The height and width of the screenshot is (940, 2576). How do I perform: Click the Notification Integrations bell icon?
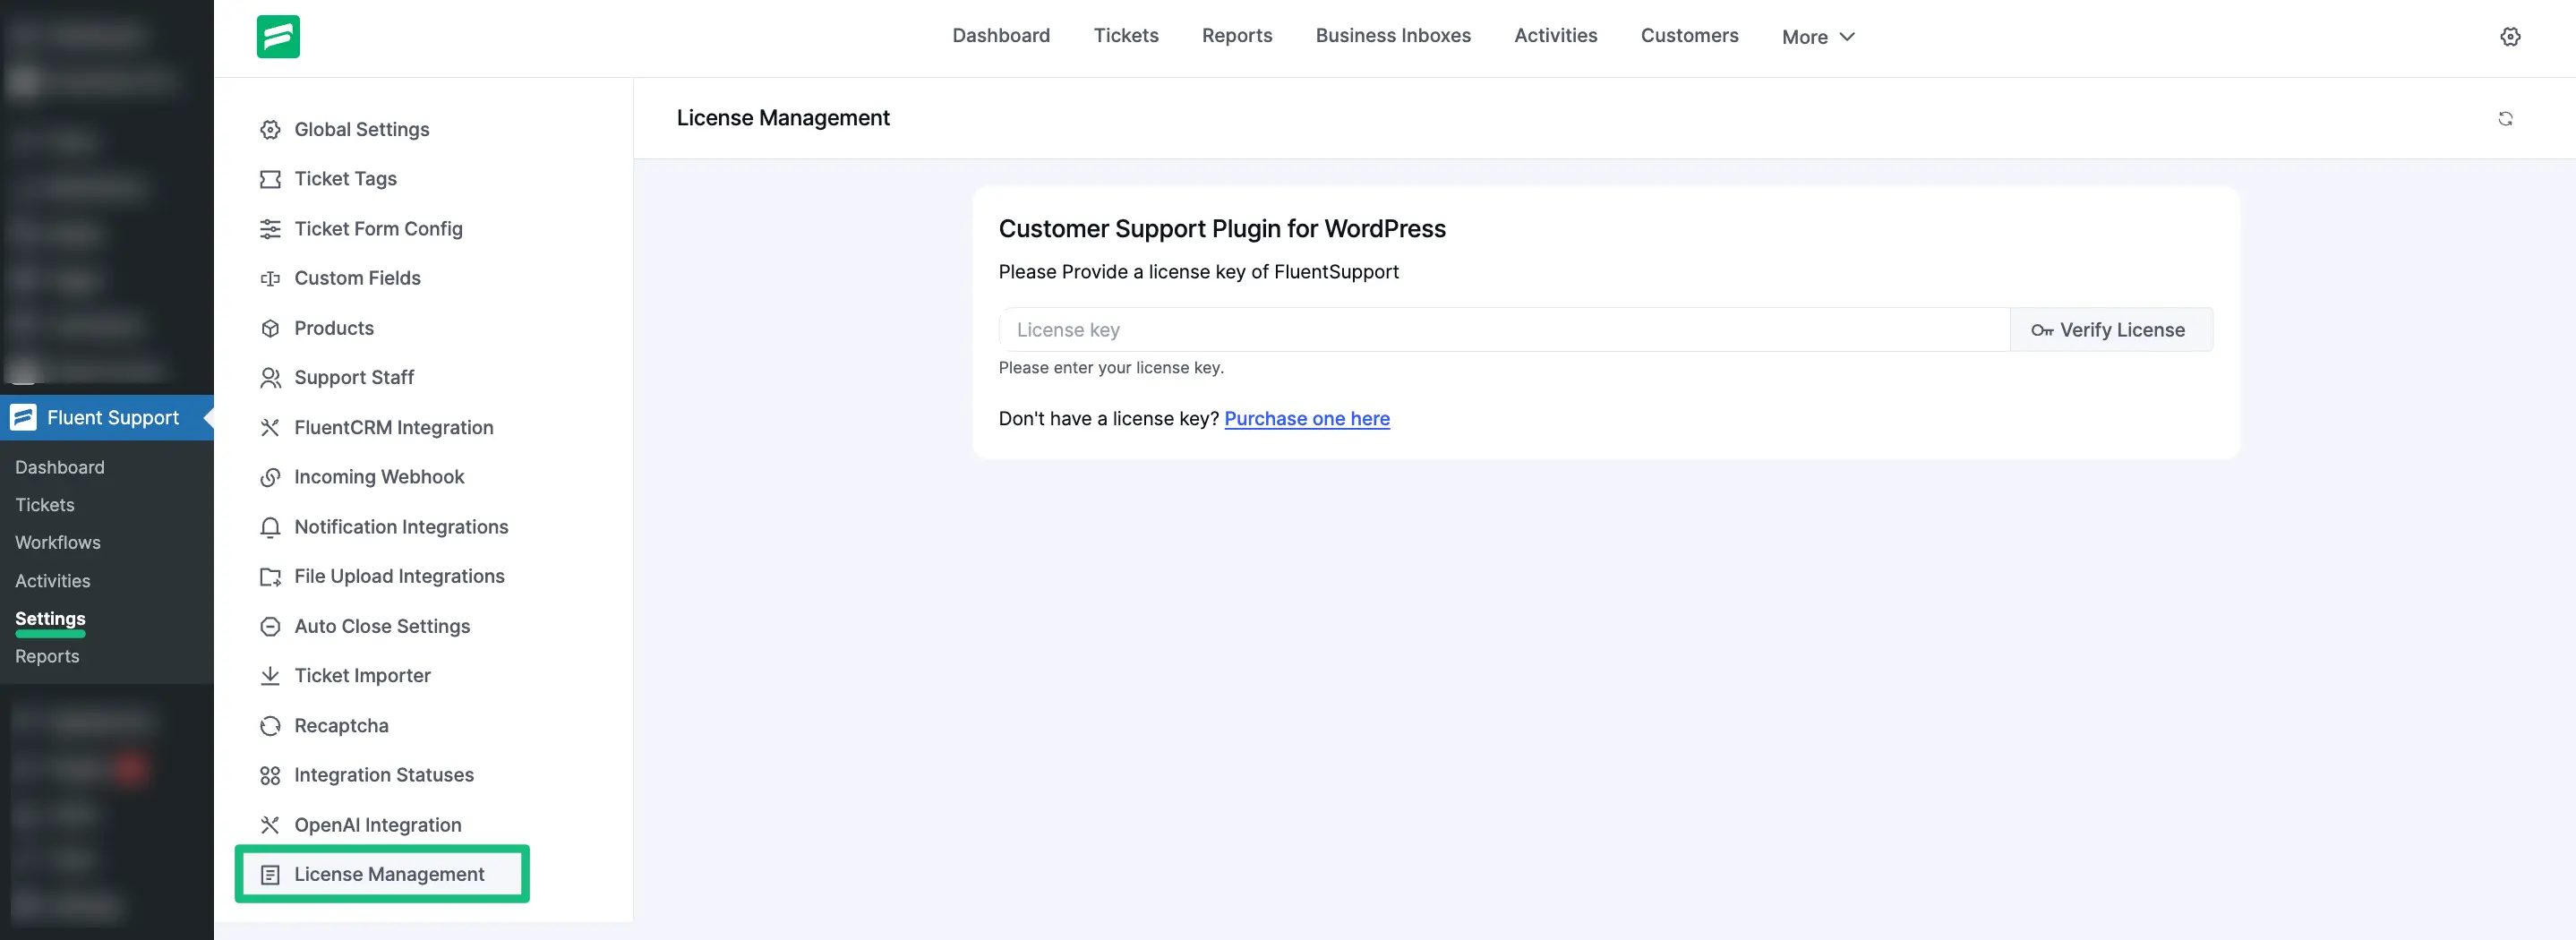click(x=270, y=527)
